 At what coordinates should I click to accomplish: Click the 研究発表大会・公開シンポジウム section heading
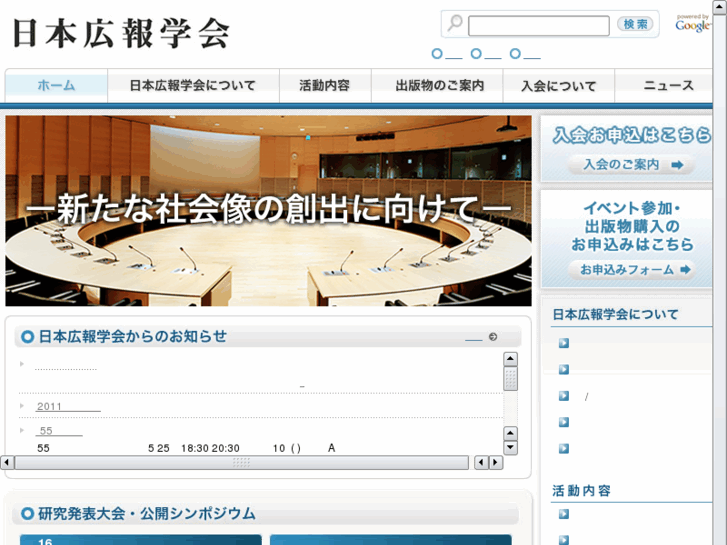point(147,513)
